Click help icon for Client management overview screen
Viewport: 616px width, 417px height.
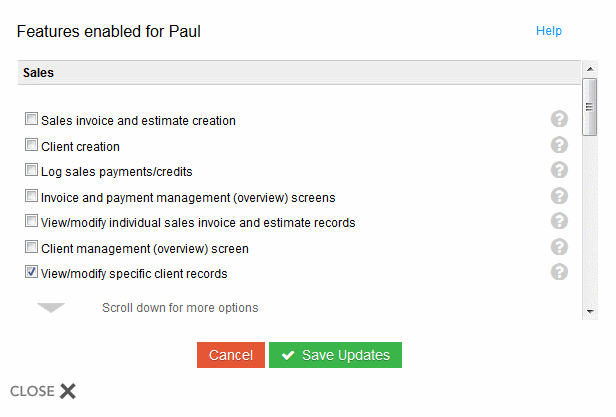coord(560,247)
